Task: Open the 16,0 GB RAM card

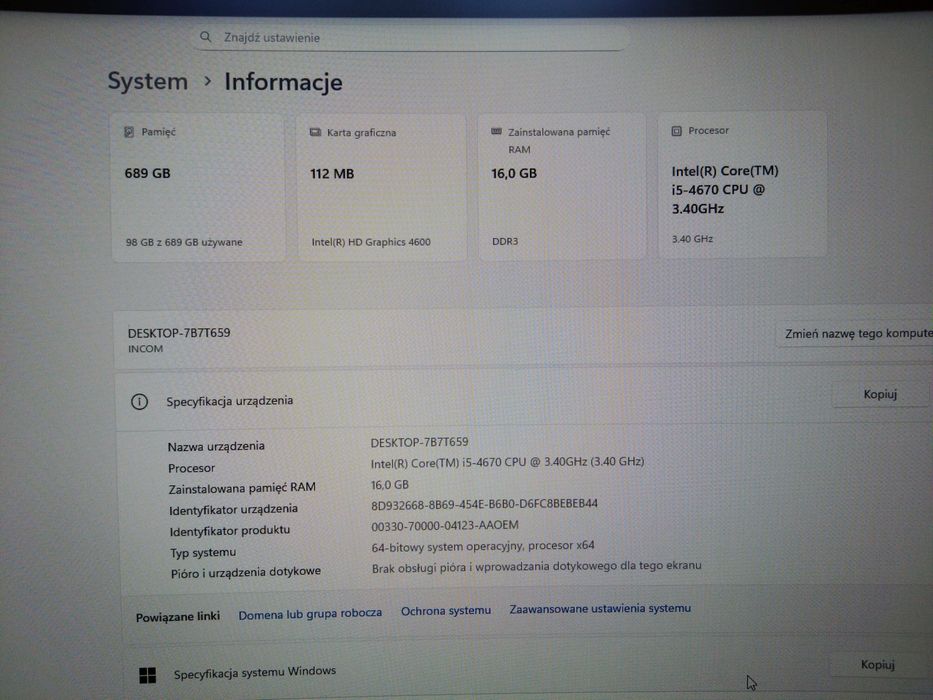Action: point(562,186)
